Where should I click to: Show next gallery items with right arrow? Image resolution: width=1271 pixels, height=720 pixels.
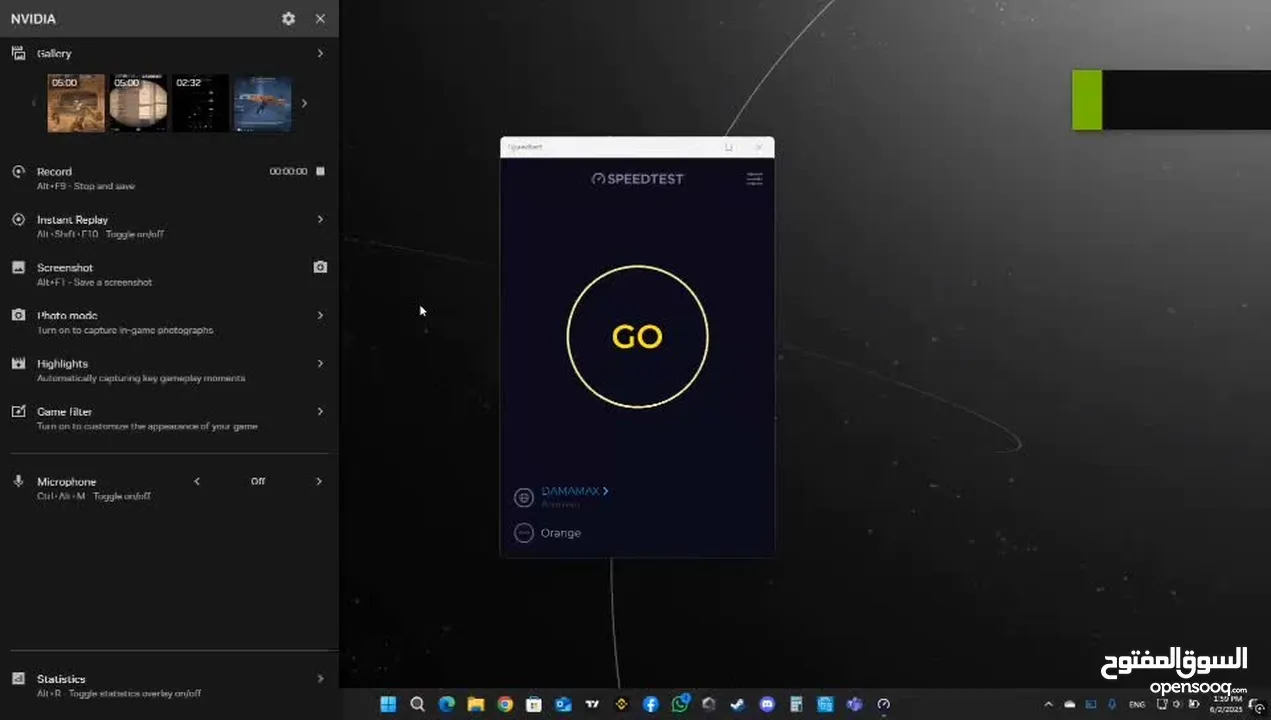pos(304,103)
